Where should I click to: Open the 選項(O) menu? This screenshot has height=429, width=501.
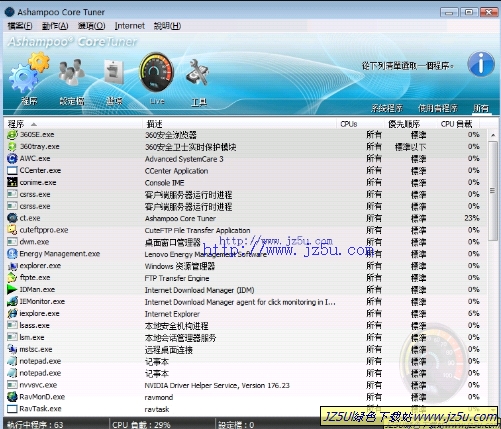coord(91,26)
